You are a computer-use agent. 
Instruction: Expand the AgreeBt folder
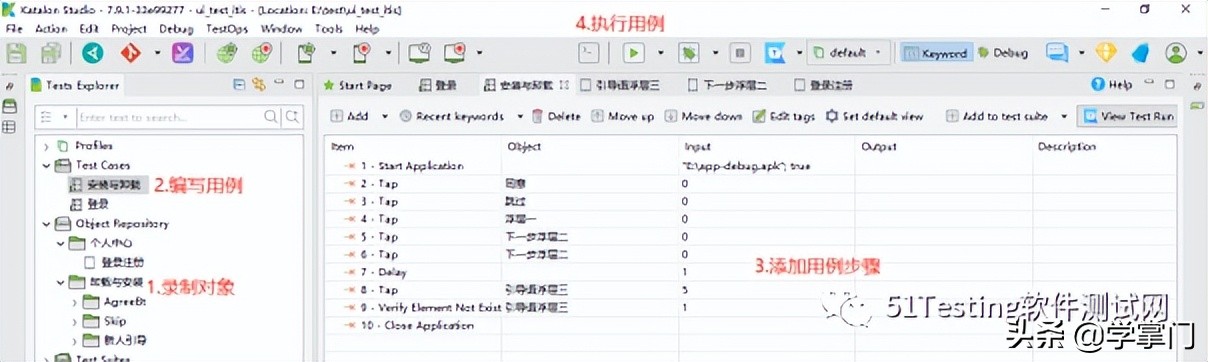click(74, 302)
